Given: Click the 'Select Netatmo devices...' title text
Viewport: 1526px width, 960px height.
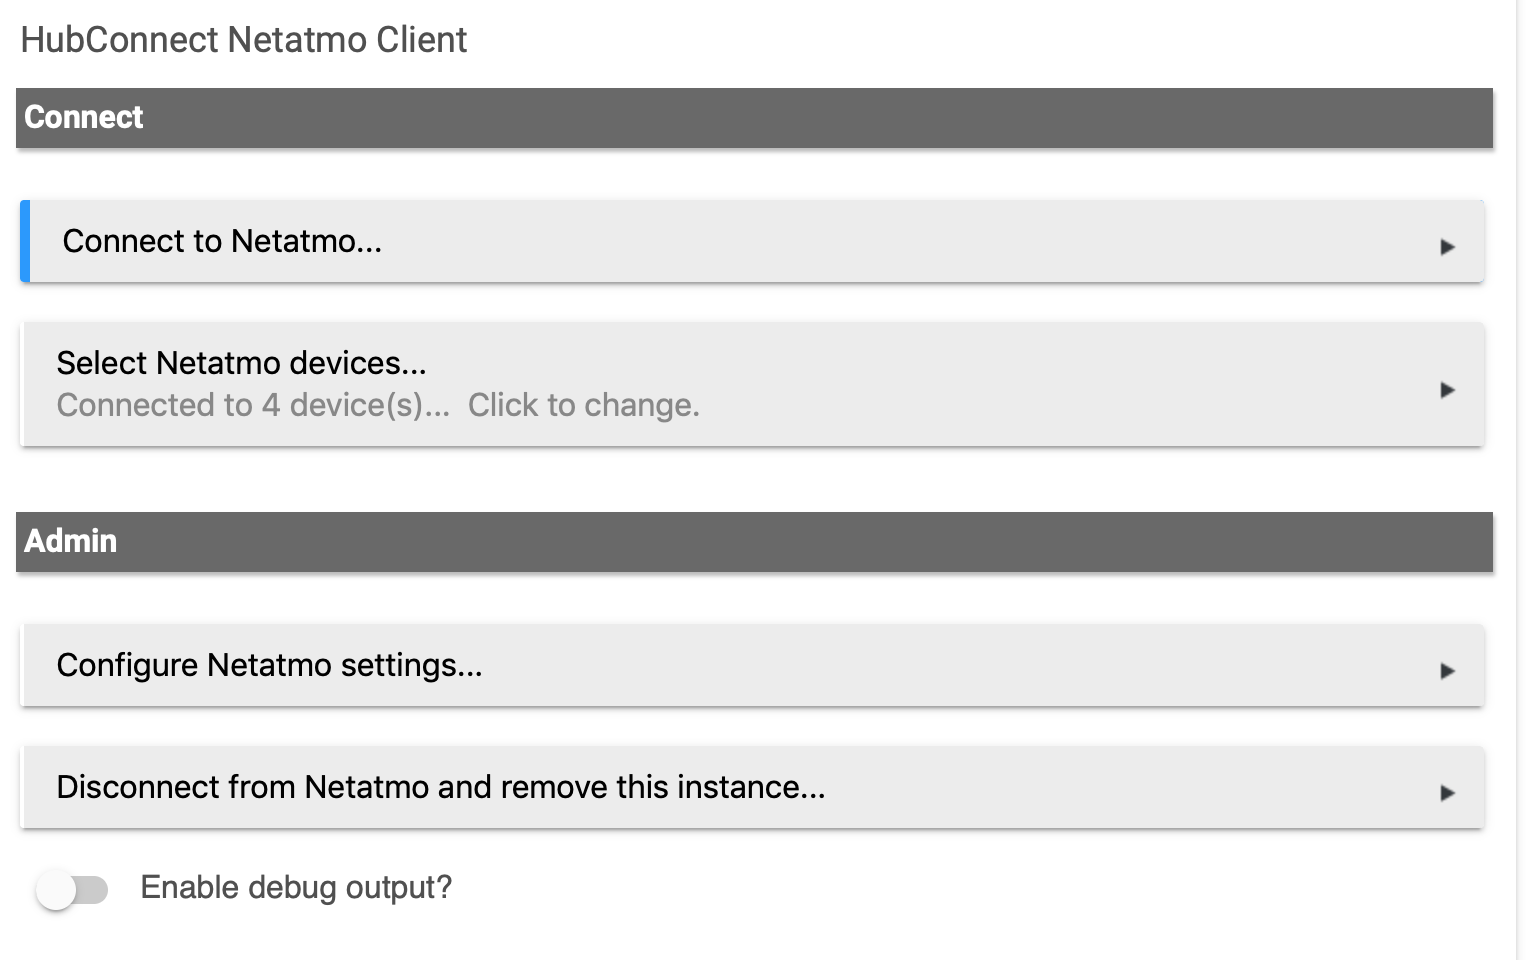Looking at the screenshot, I should (x=242, y=363).
